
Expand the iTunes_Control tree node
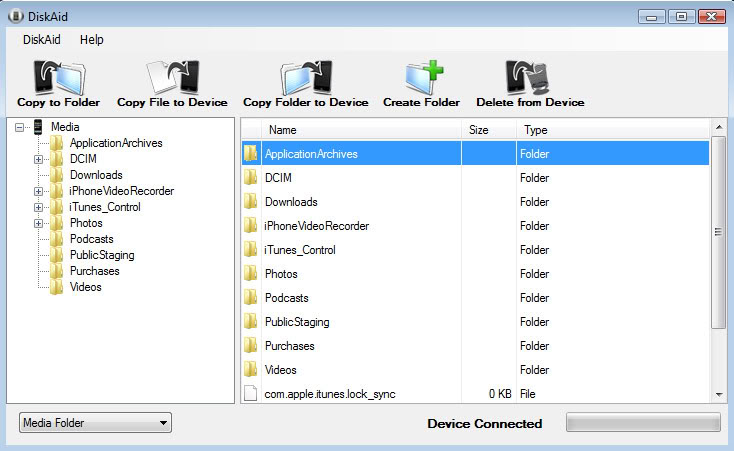[38, 207]
